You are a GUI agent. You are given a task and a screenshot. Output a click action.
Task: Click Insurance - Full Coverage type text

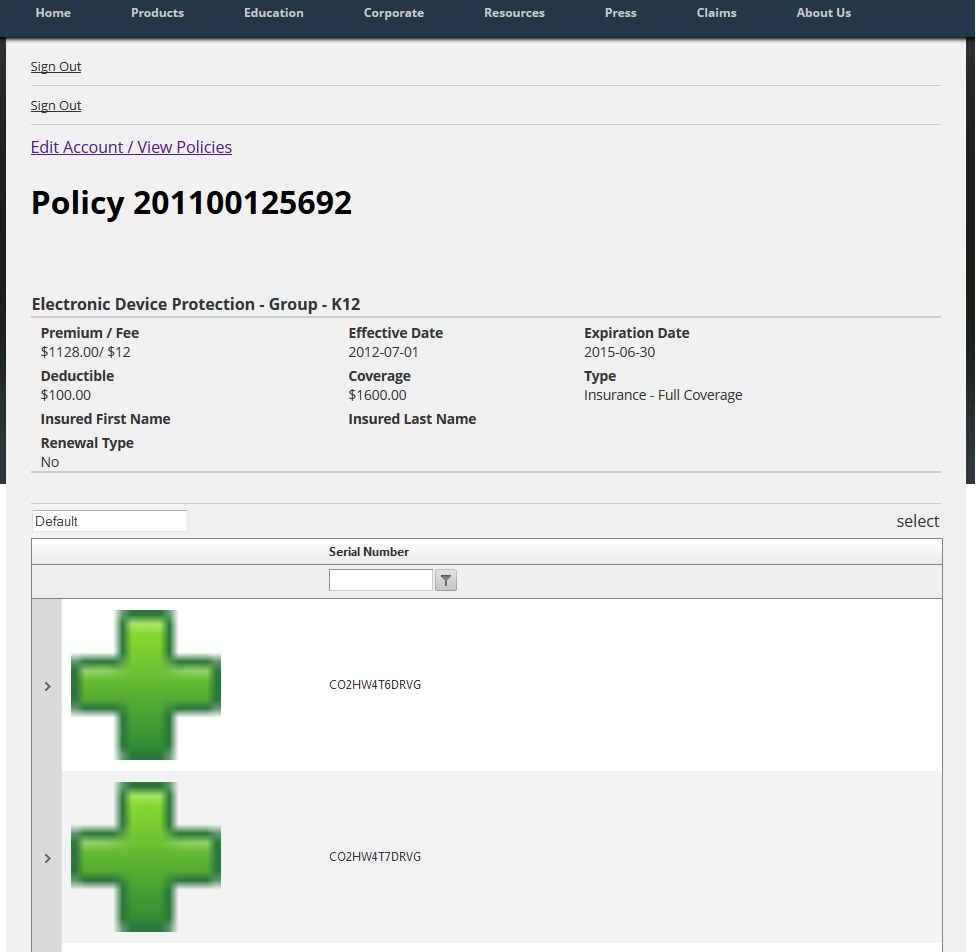pos(663,395)
